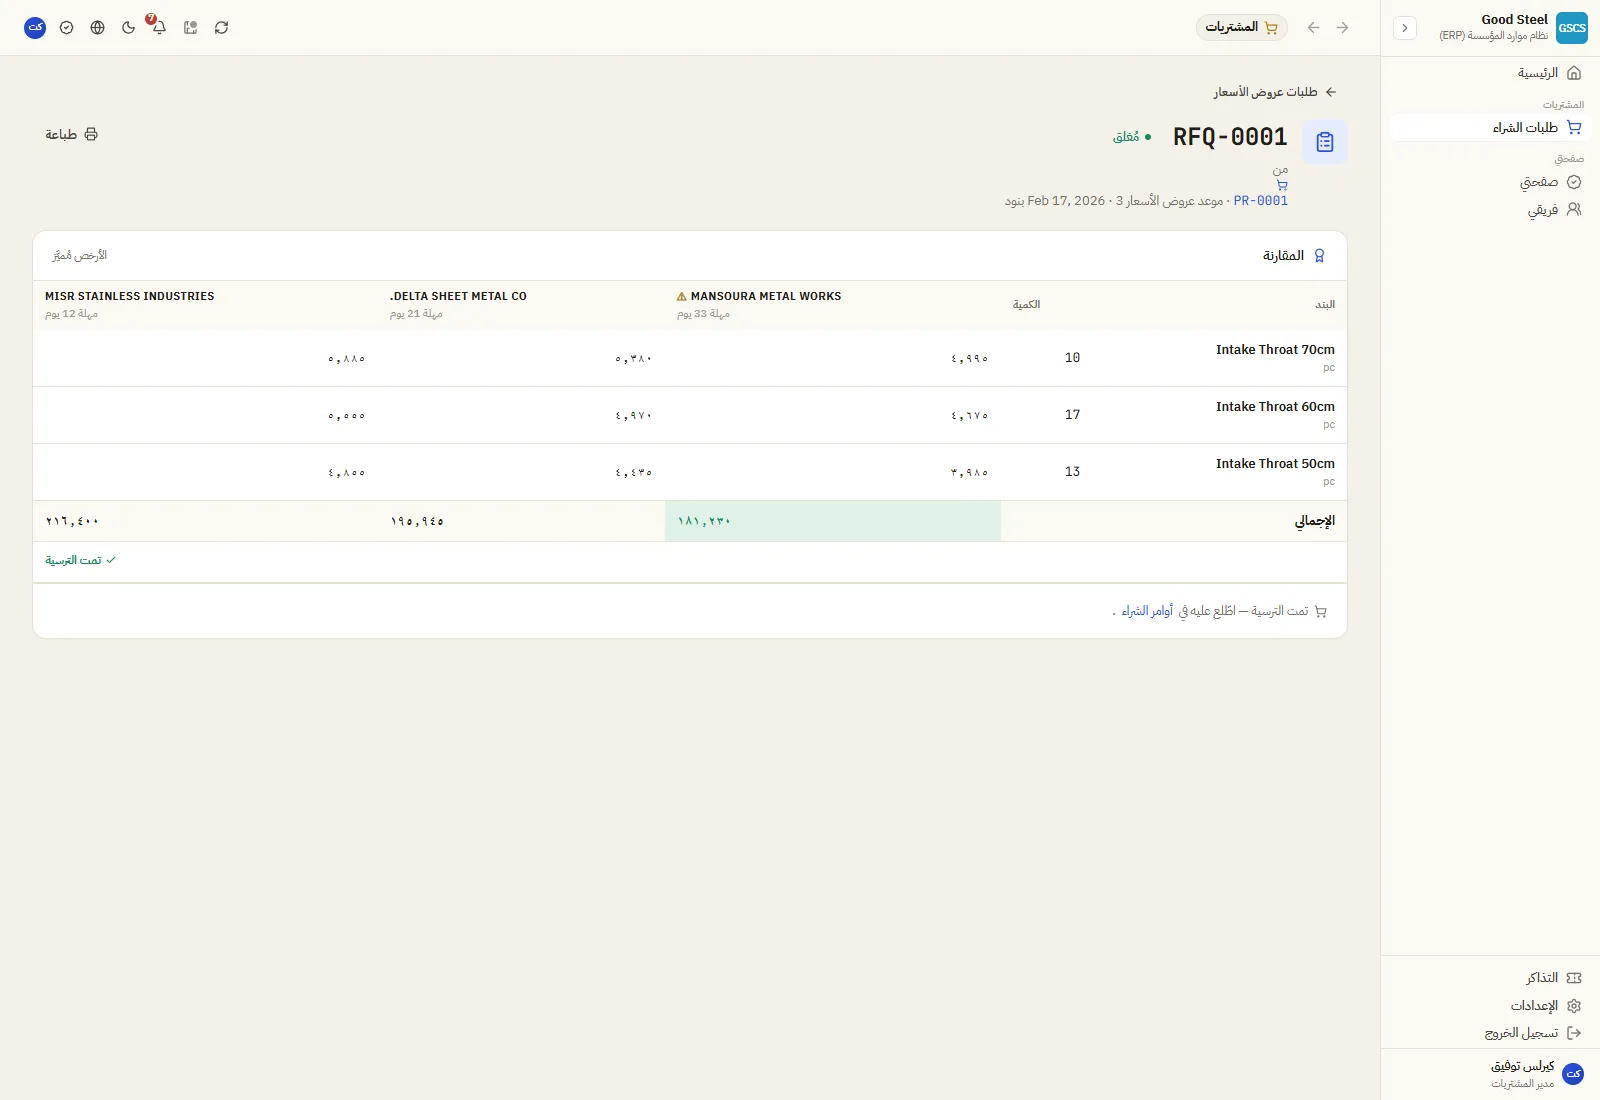This screenshot has height=1100, width=1600.
Task: Click the layout icon beside the bell
Action: pos(190,28)
